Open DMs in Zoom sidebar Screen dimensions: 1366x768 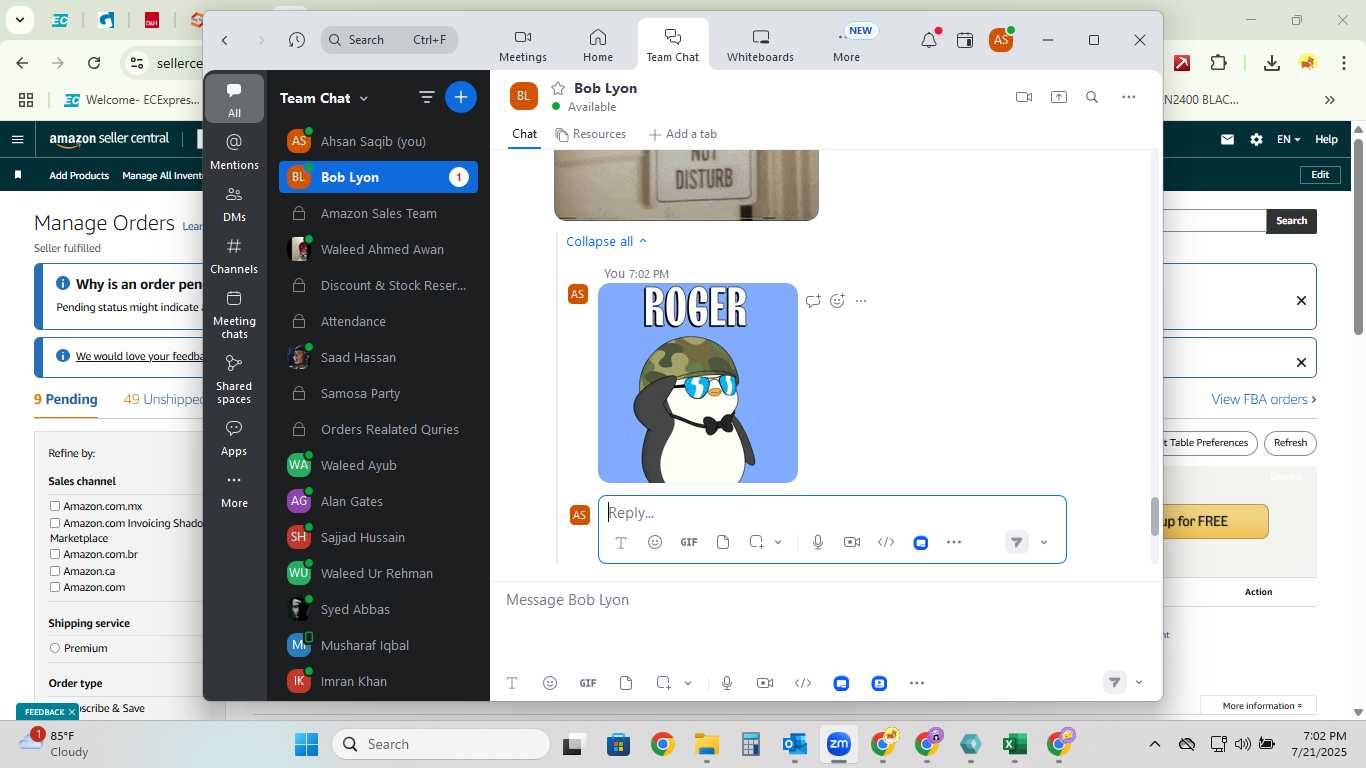coord(234,203)
